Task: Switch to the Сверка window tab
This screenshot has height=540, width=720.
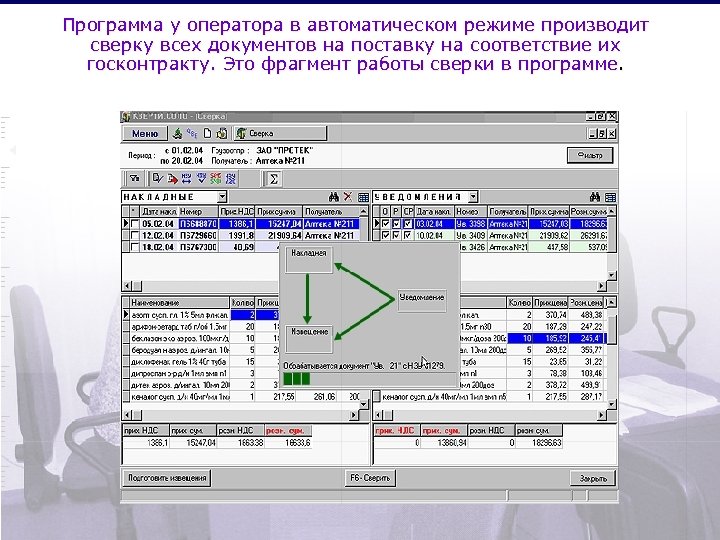Action: click(x=280, y=133)
